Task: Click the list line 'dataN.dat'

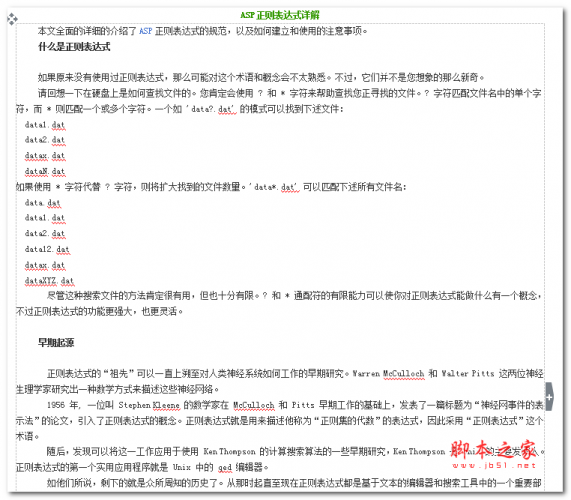Action: [45, 172]
